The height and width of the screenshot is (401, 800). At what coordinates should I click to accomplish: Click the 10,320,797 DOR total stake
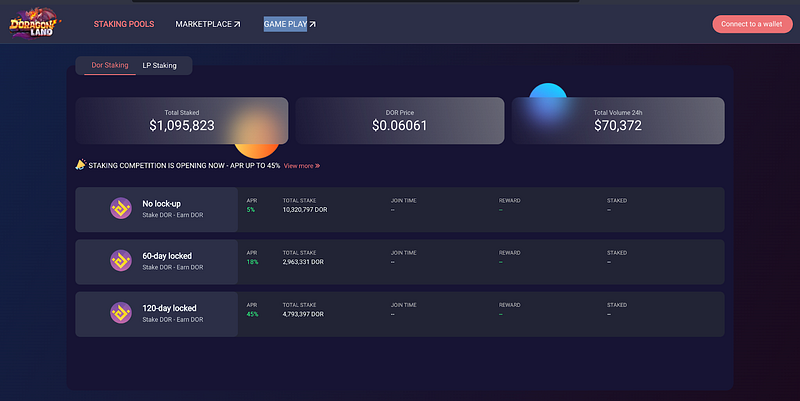click(x=305, y=210)
